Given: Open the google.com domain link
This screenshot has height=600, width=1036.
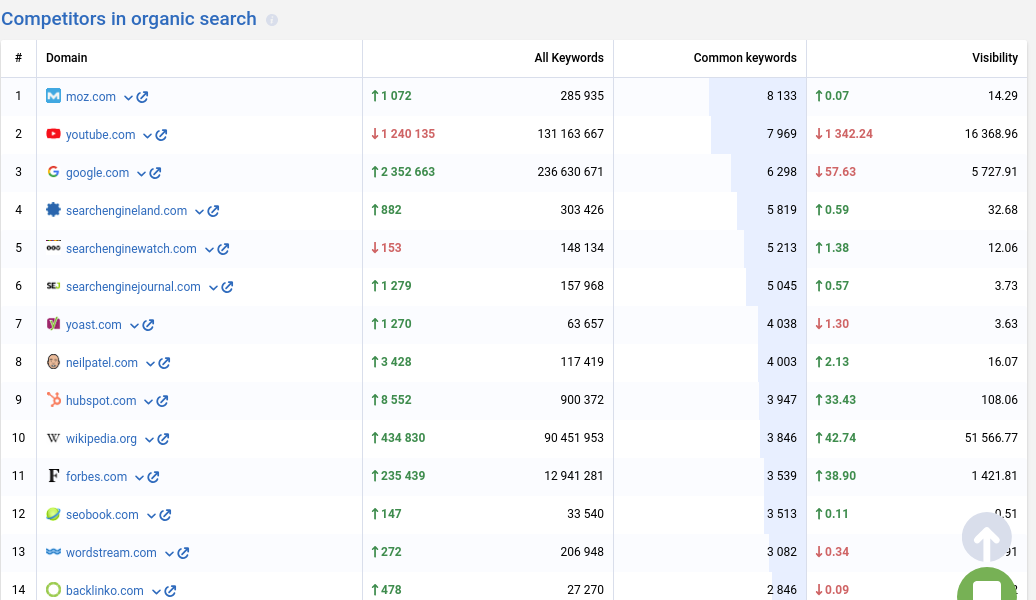Looking at the screenshot, I should (x=97, y=172).
